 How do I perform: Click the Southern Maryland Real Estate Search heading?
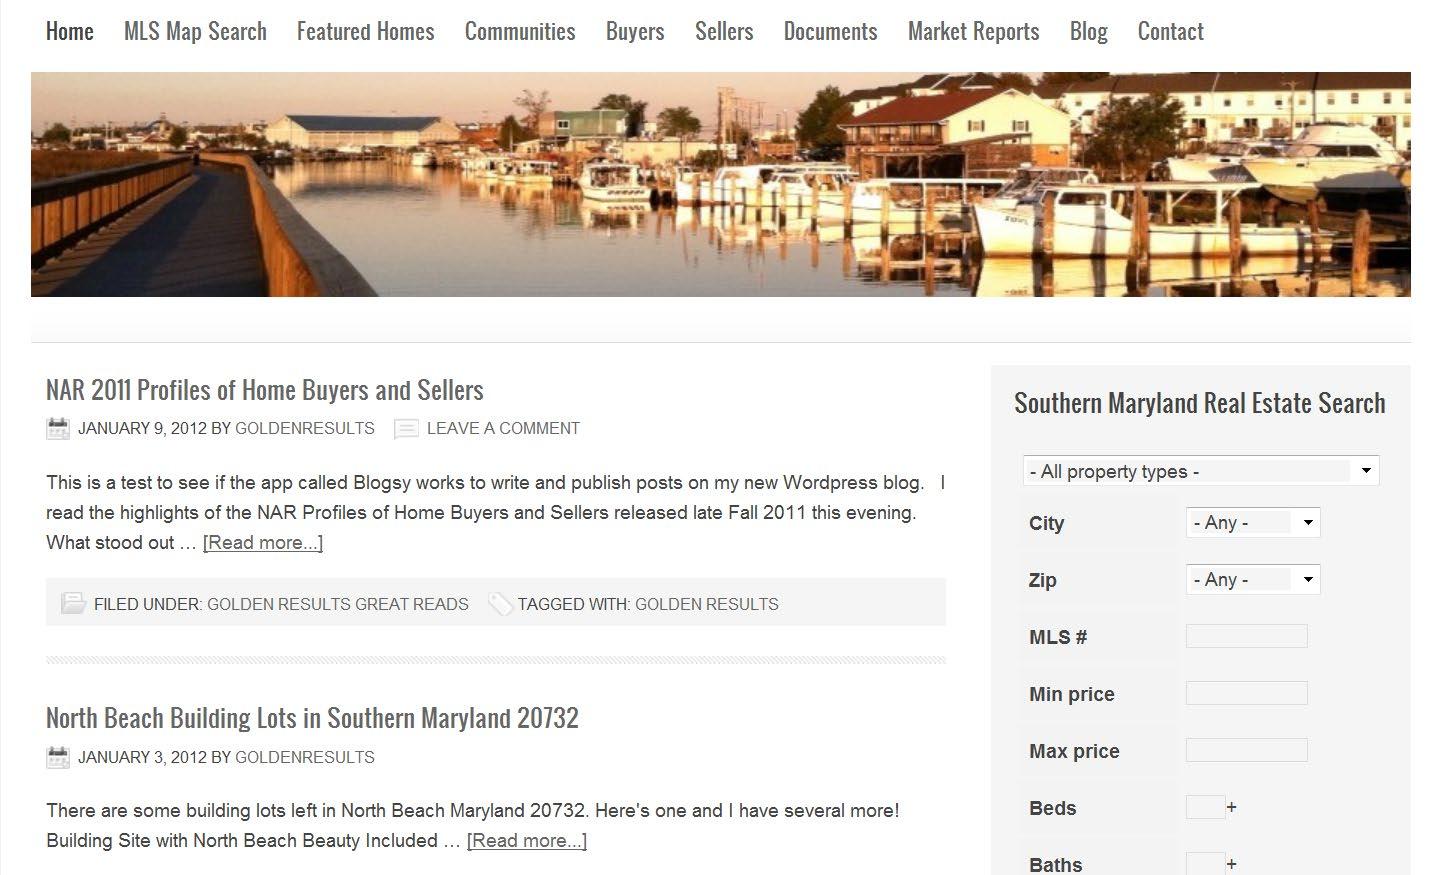click(x=1200, y=403)
